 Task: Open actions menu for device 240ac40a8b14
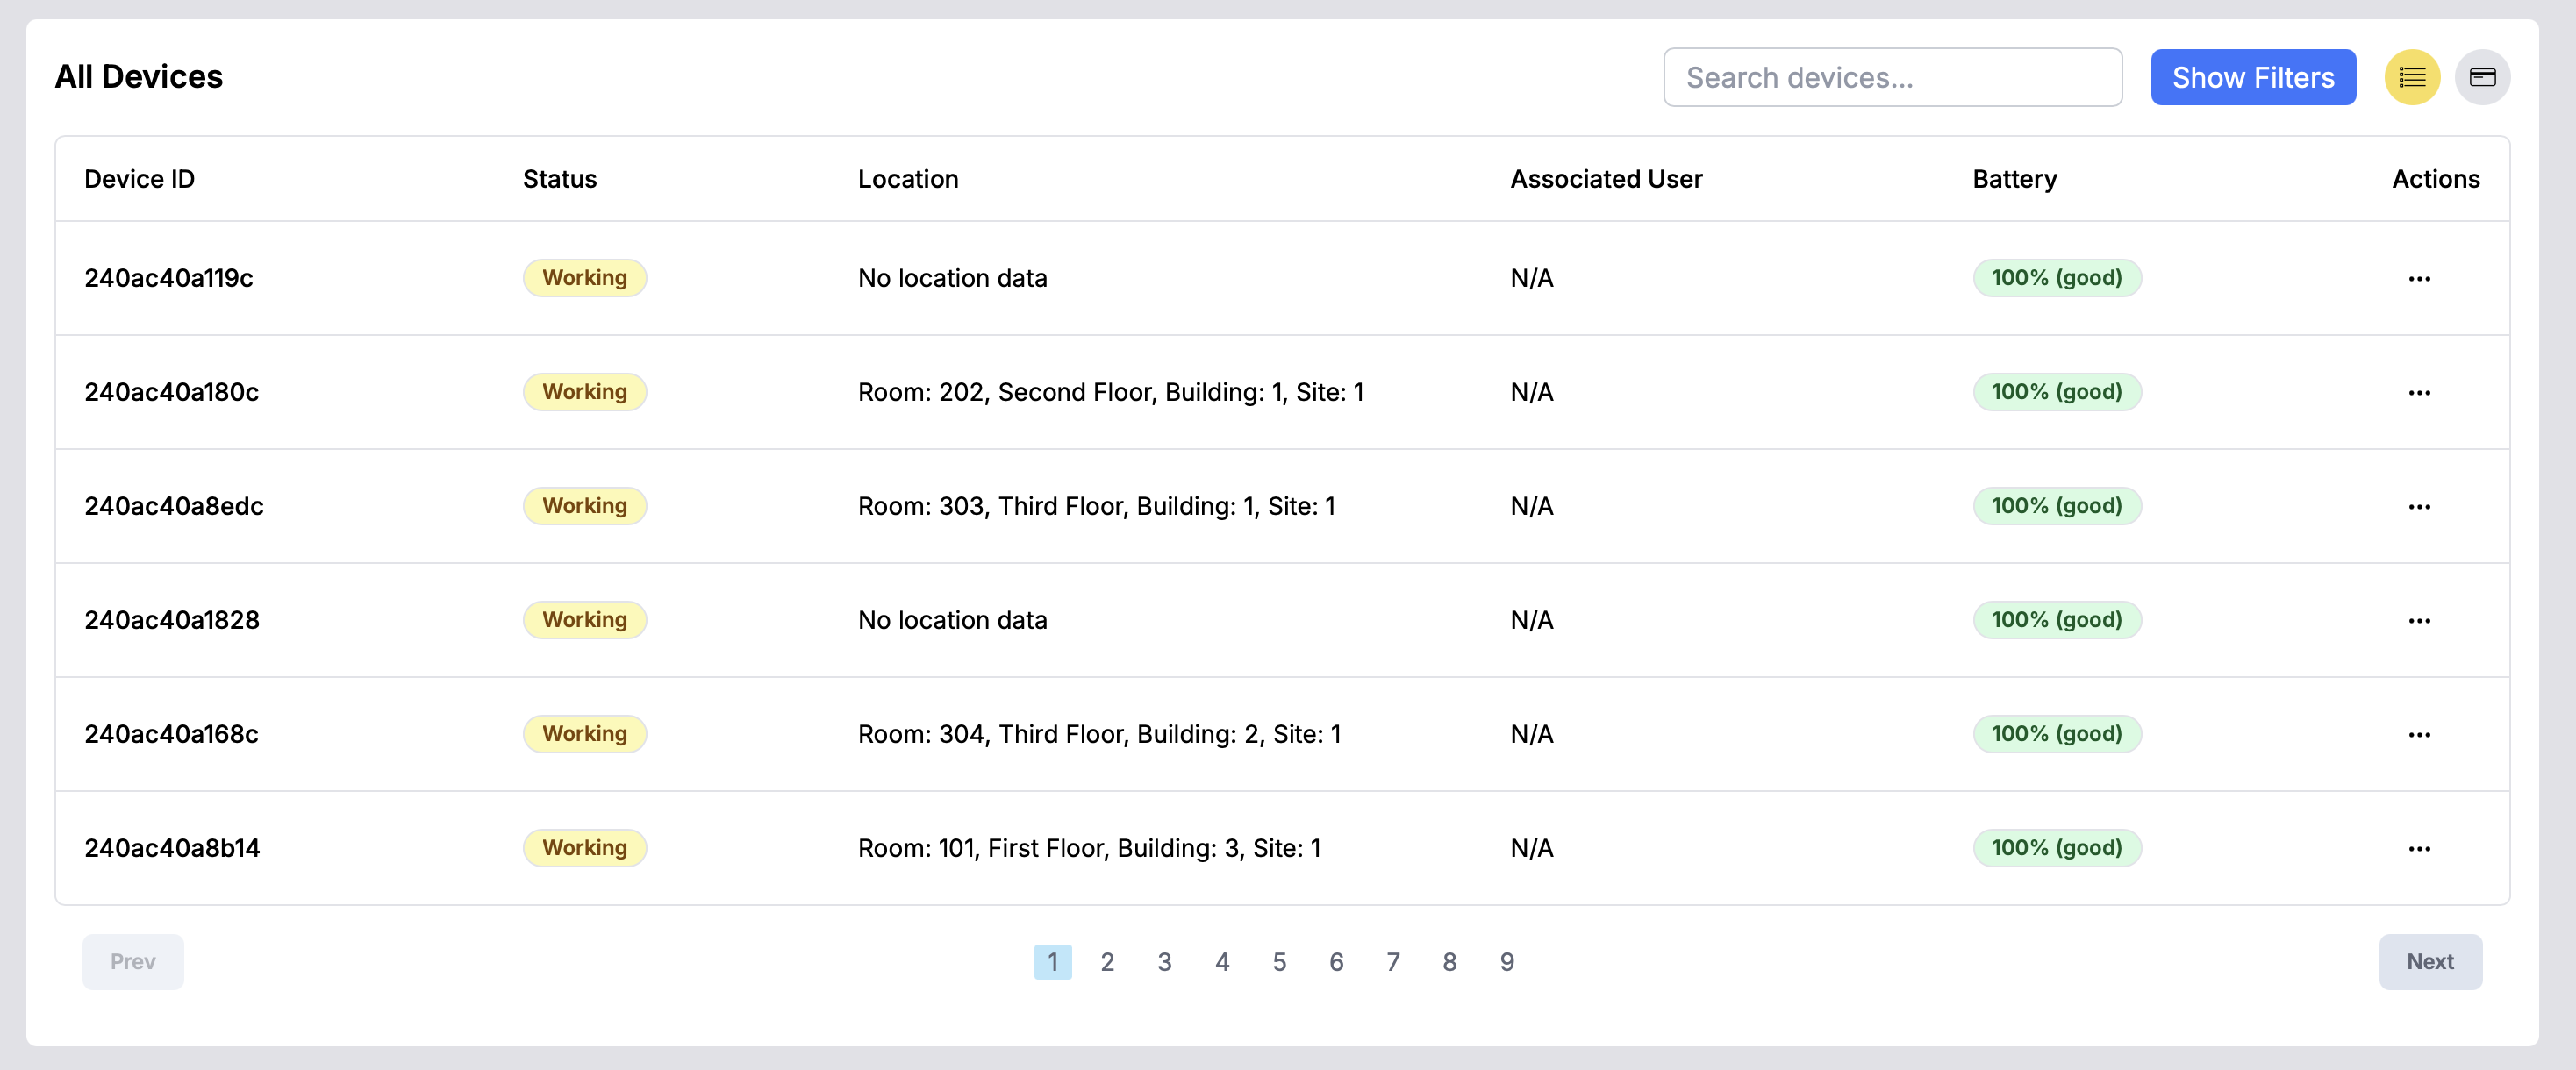point(2418,849)
